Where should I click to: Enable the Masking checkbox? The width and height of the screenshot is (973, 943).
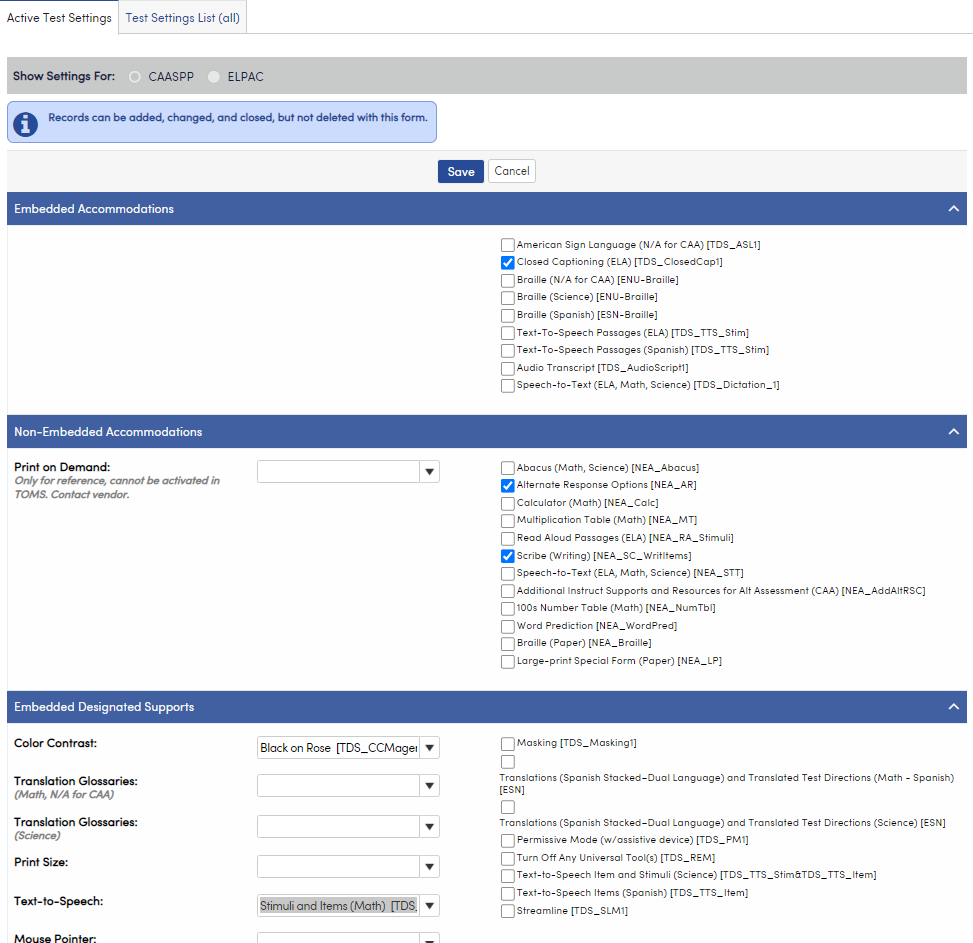[x=507, y=743]
